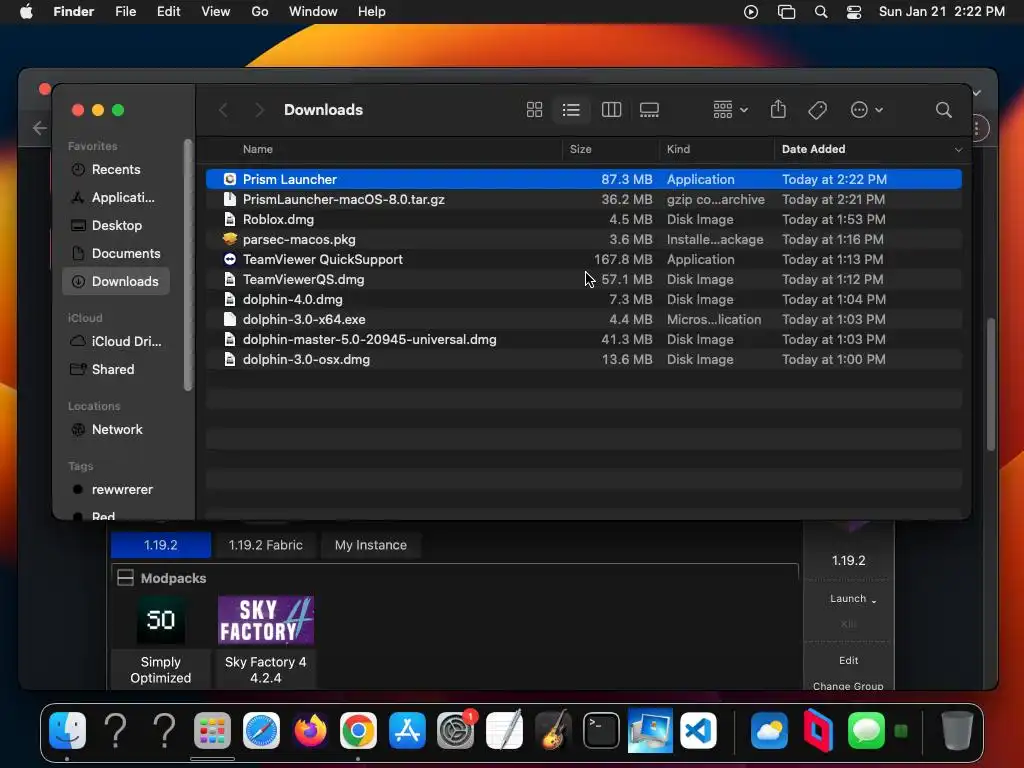Open the Go menu
Viewport: 1024px width, 768px height.
(x=260, y=12)
